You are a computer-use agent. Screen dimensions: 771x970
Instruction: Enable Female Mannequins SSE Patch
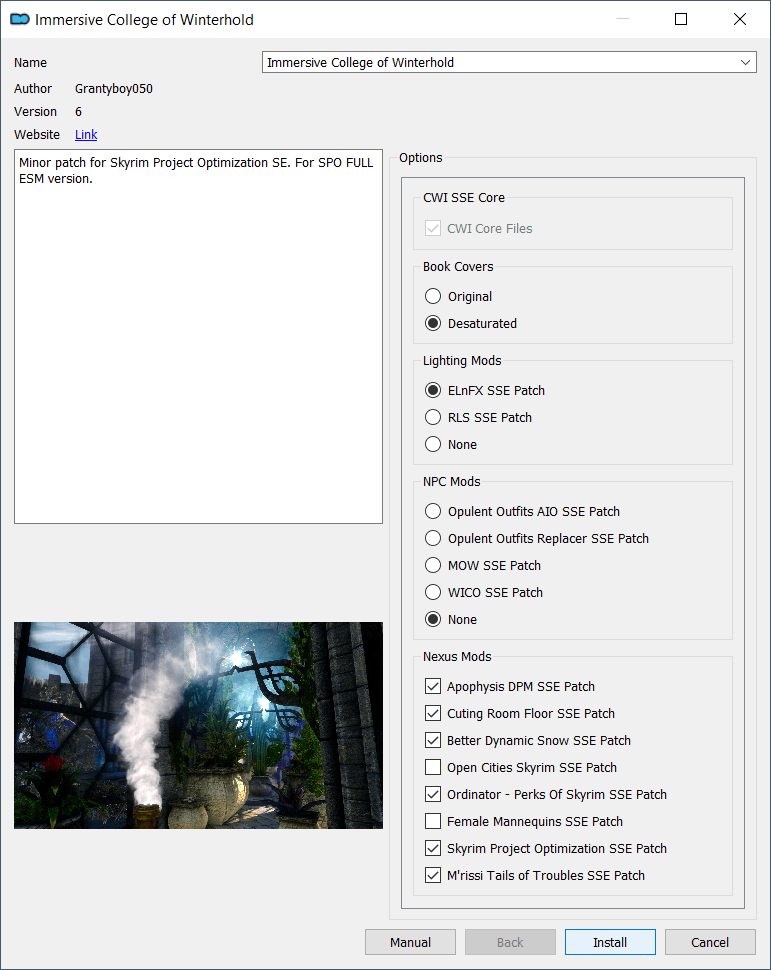coord(433,822)
